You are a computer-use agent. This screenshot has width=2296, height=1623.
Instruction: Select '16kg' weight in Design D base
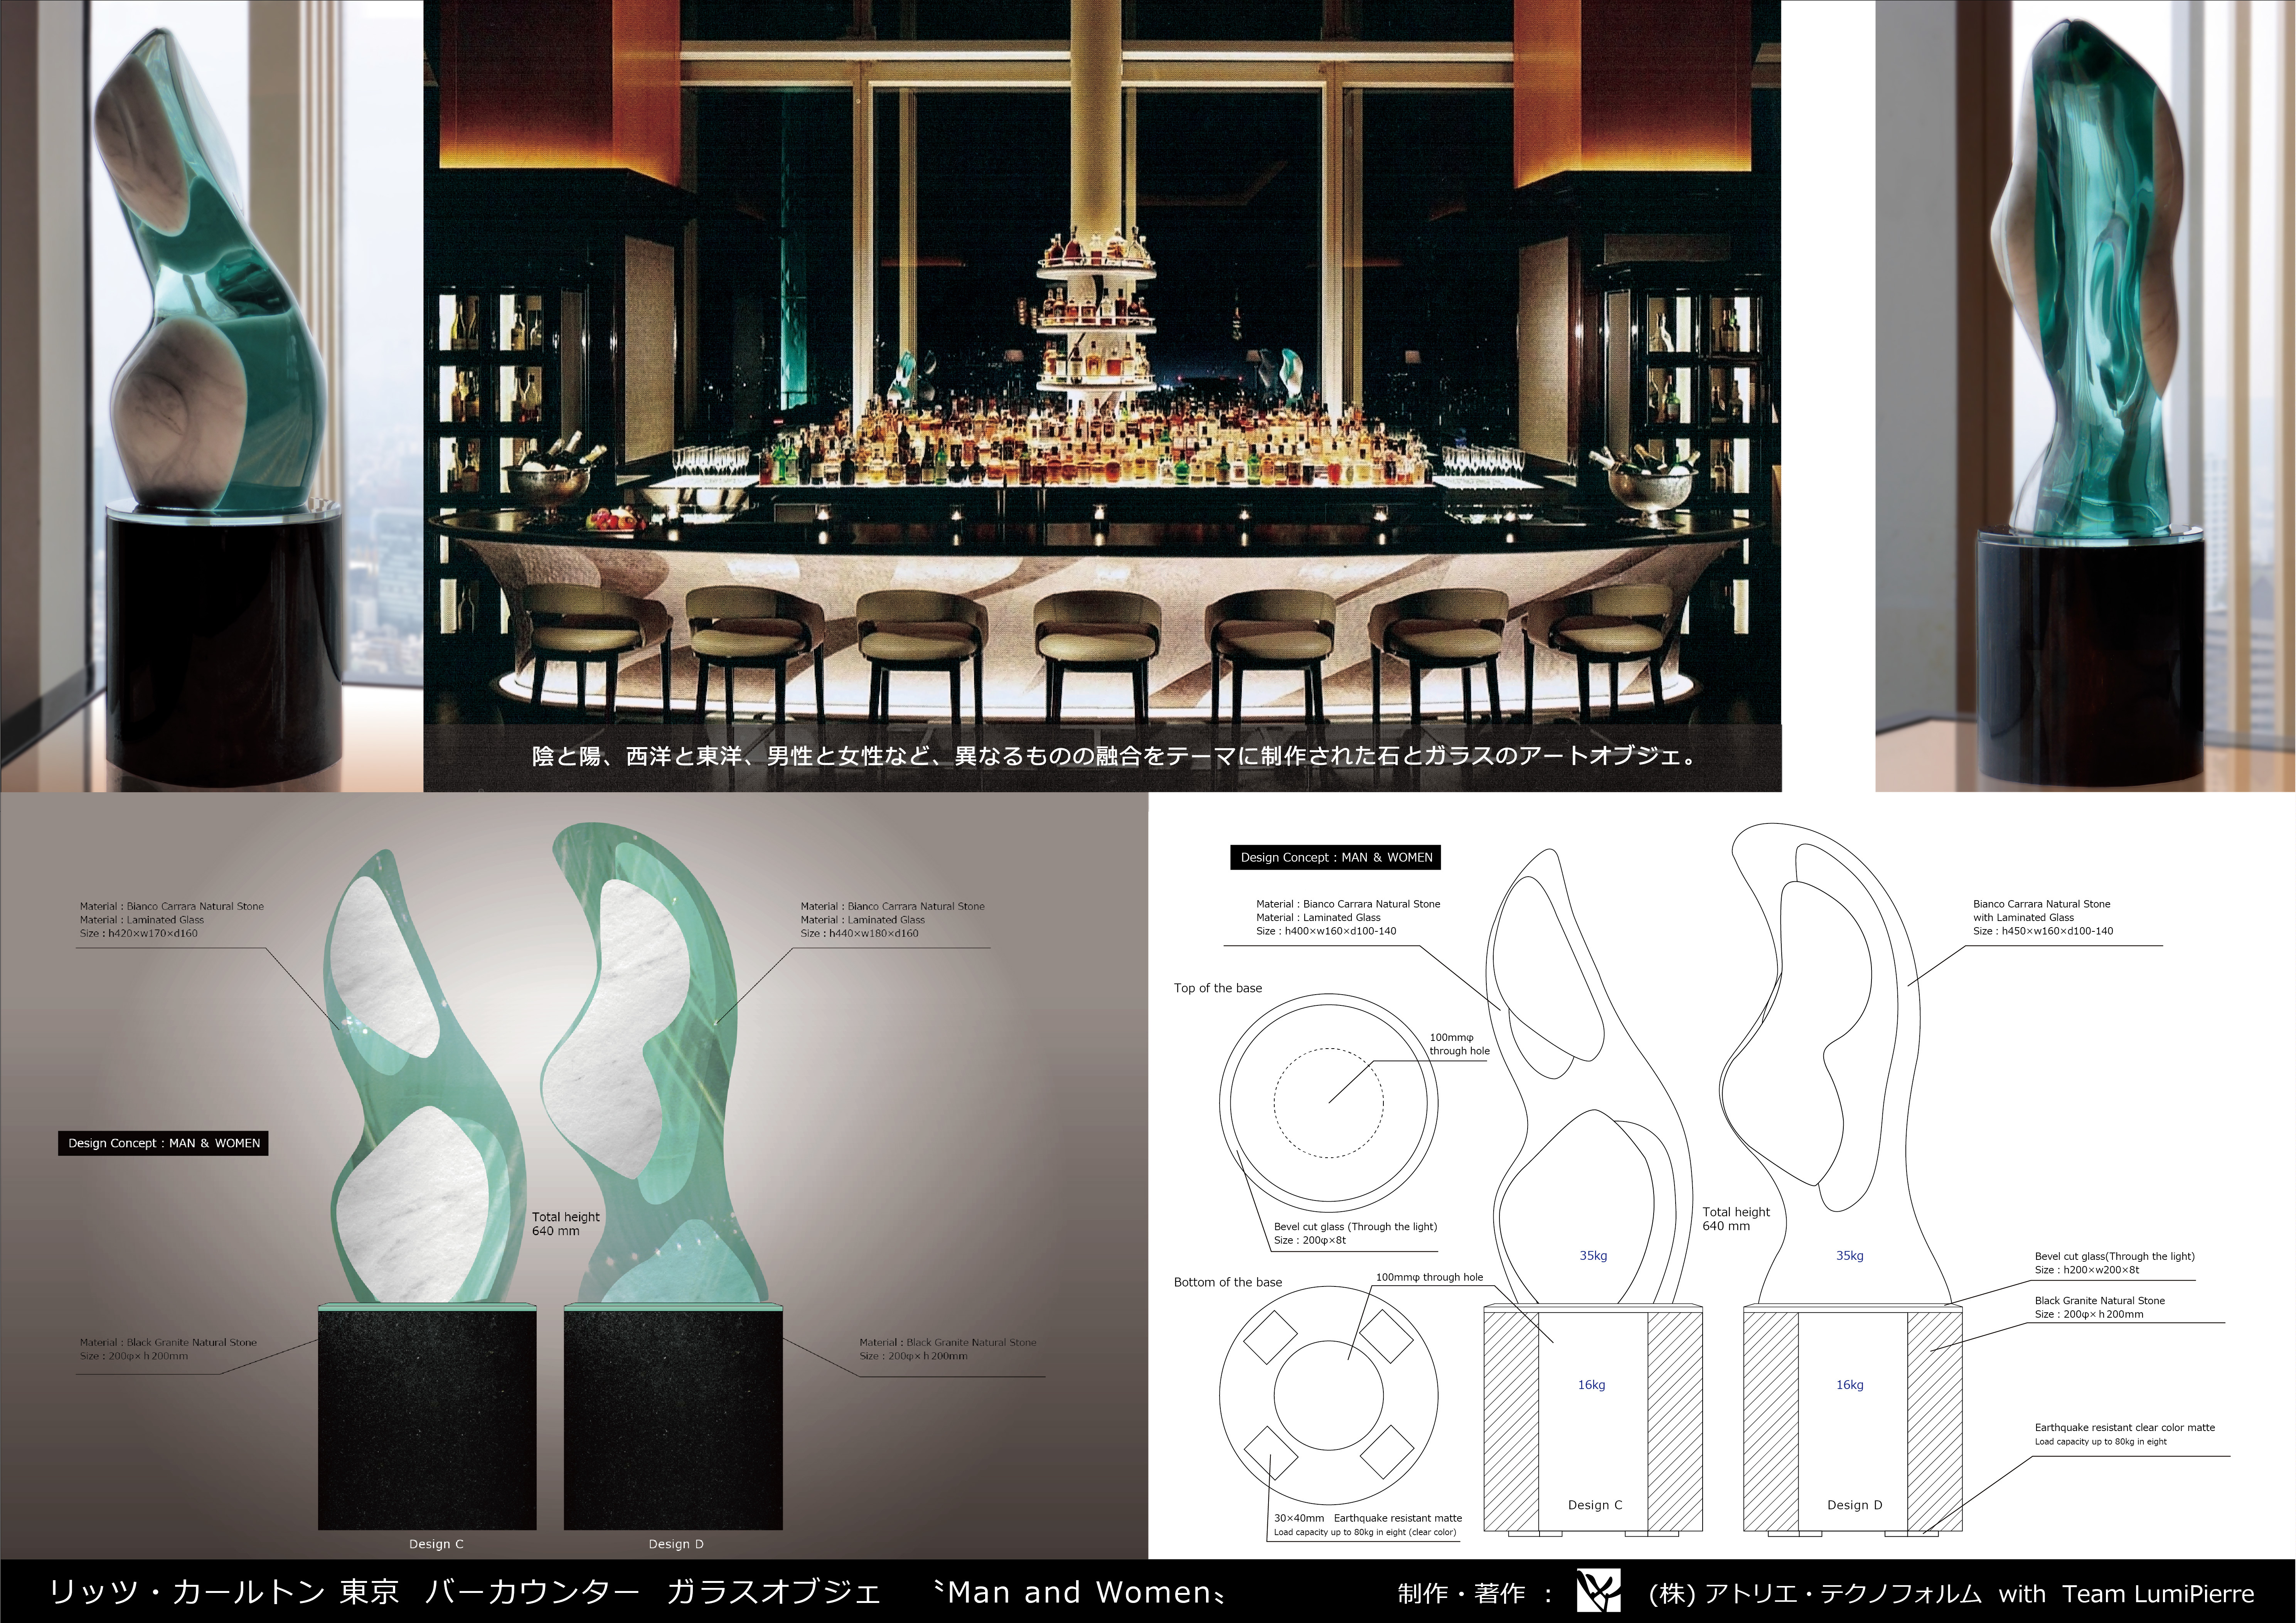point(1850,1385)
